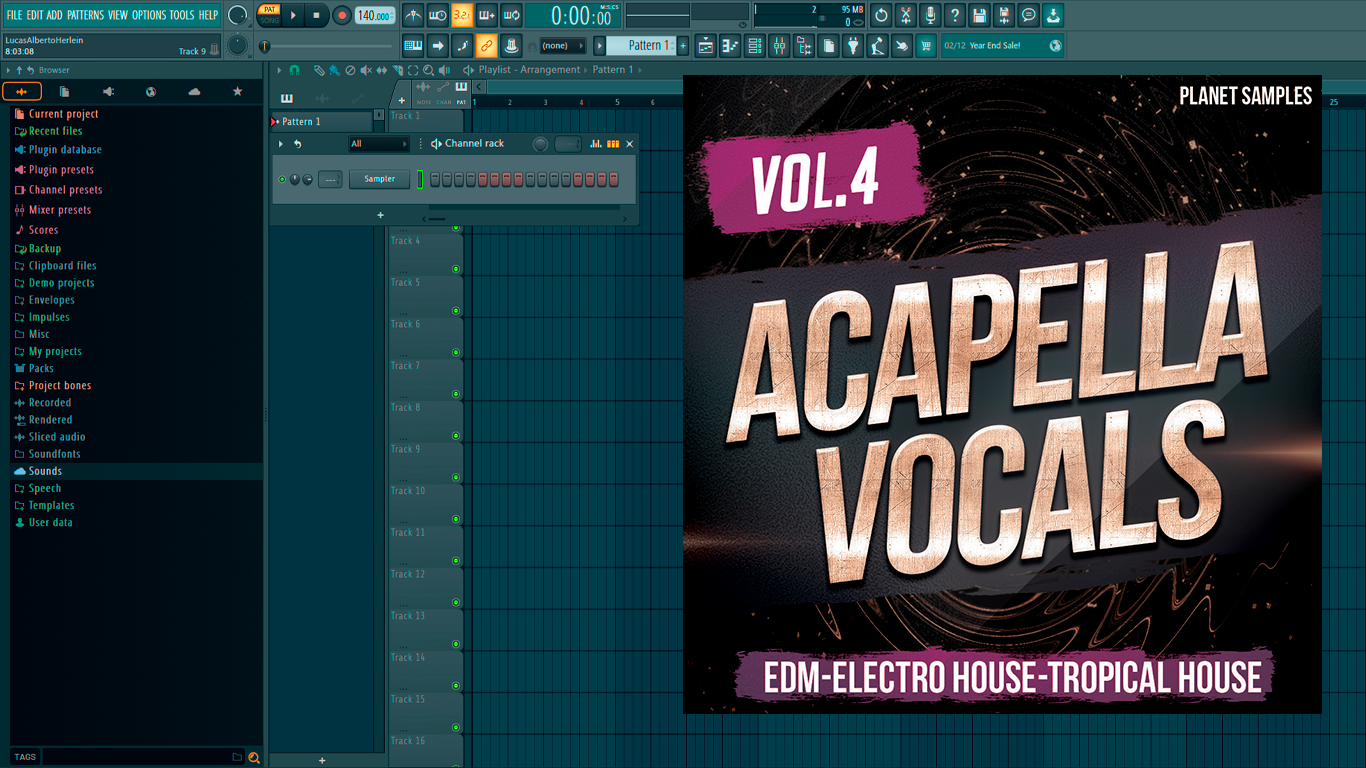Add a new channel with the plus button
The image size is (1366, 768).
(x=380, y=215)
